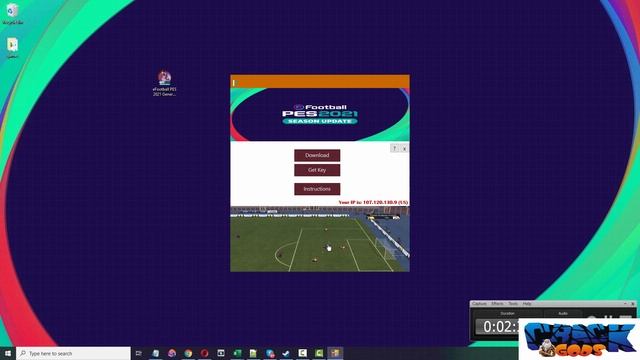Click the Duration label in the recorder
The image size is (640, 360).
[x=507, y=313]
